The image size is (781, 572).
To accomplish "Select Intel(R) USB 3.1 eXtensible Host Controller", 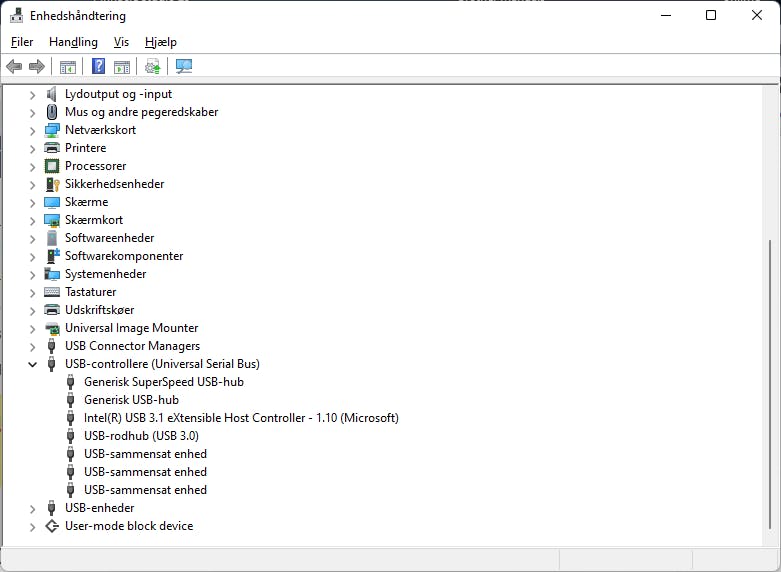I will pyautogui.click(x=241, y=418).
